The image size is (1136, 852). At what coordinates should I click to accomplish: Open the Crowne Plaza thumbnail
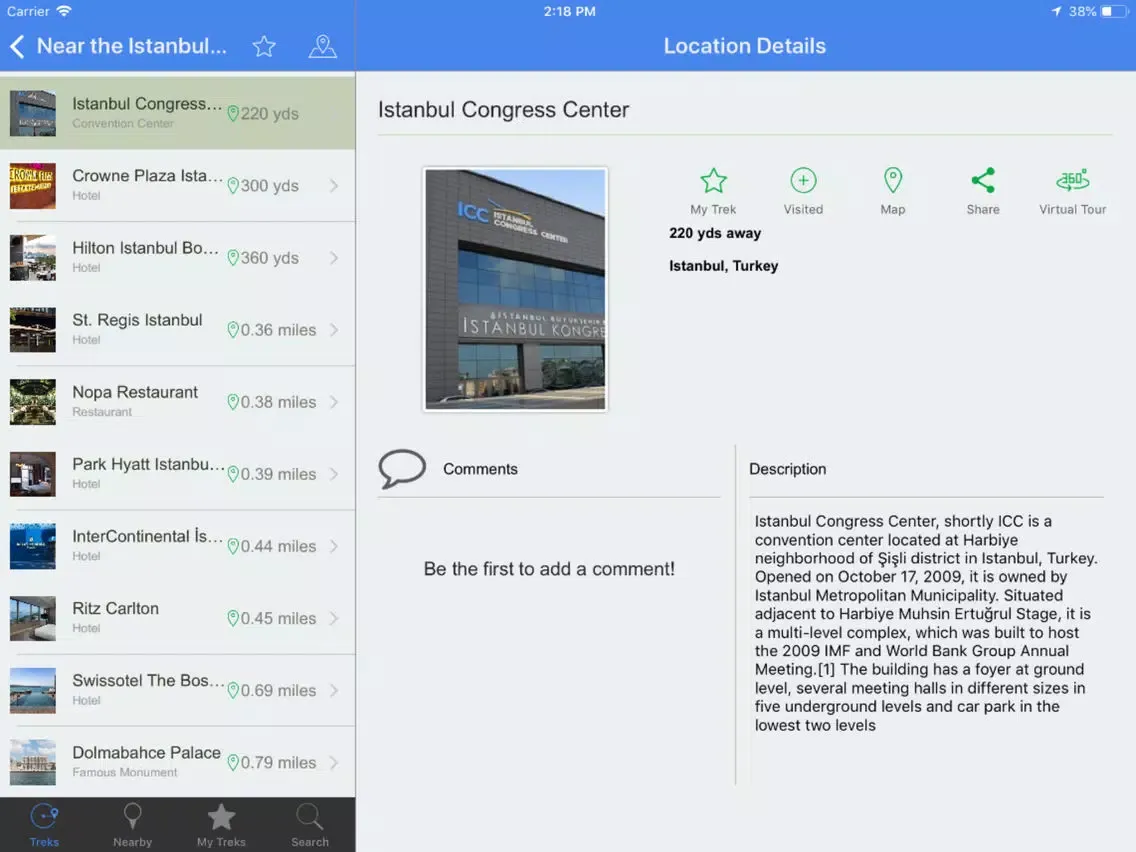[x=33, y=185]
